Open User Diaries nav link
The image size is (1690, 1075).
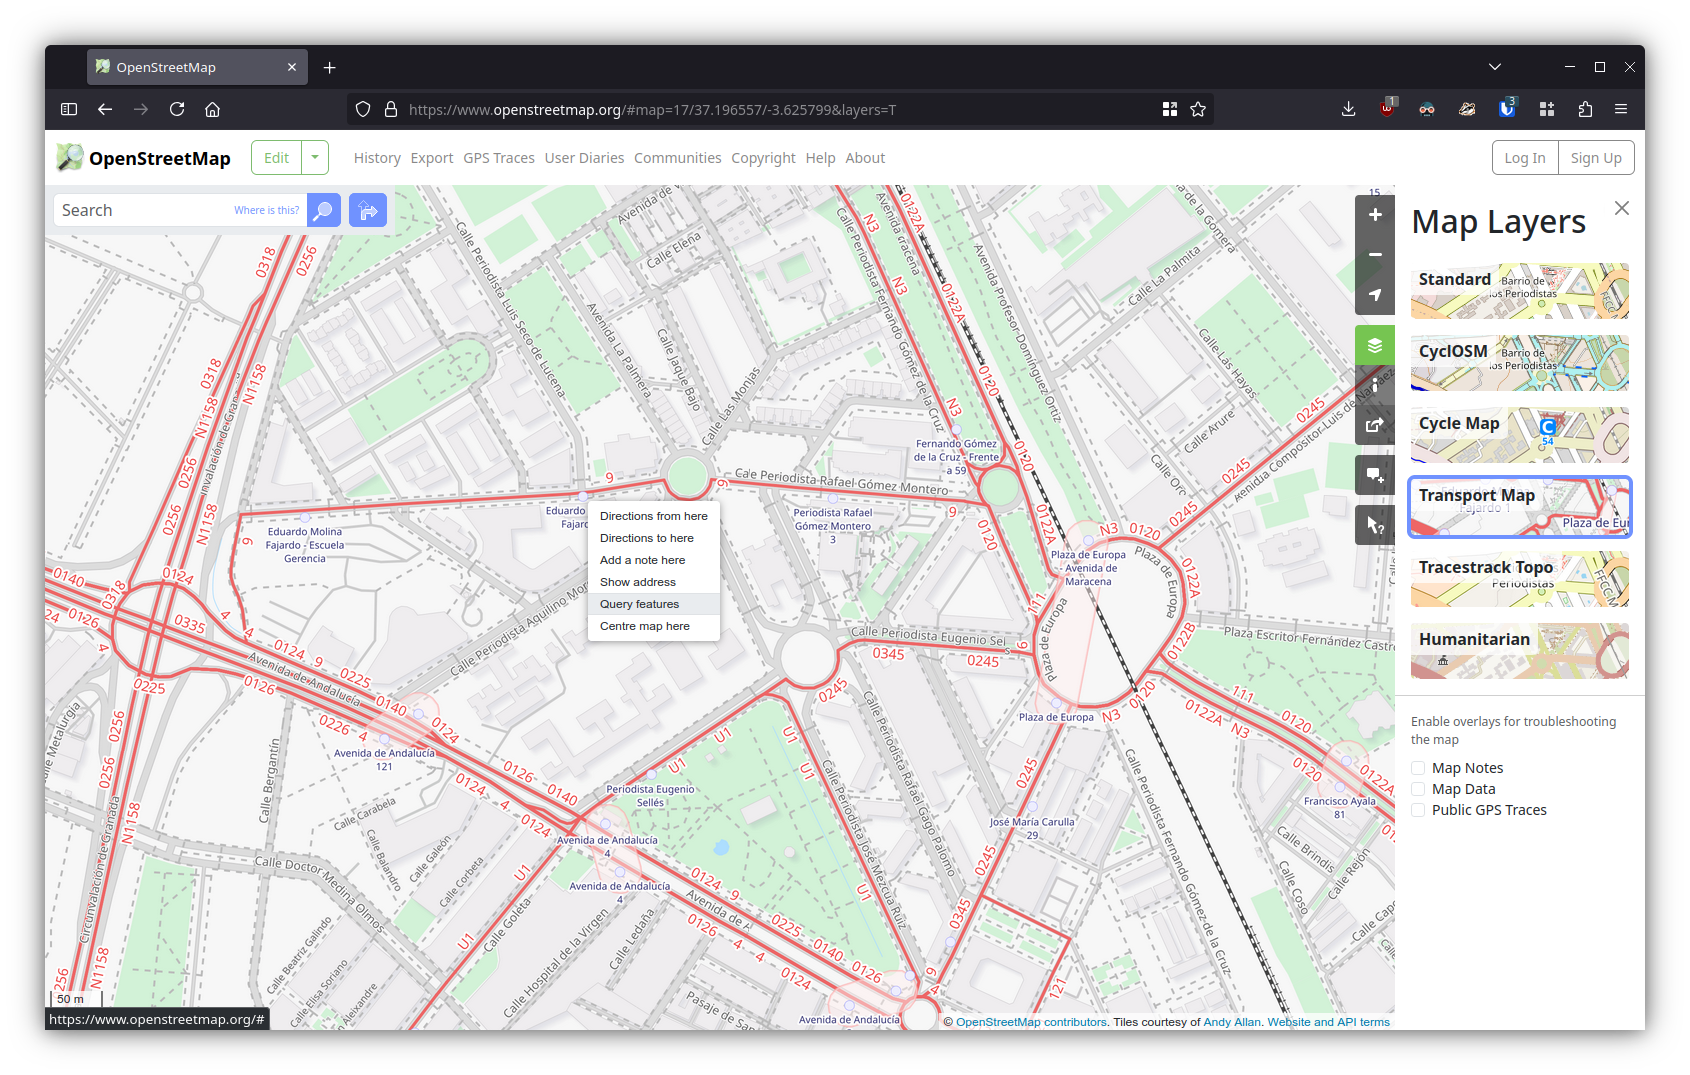click(584, 158)
